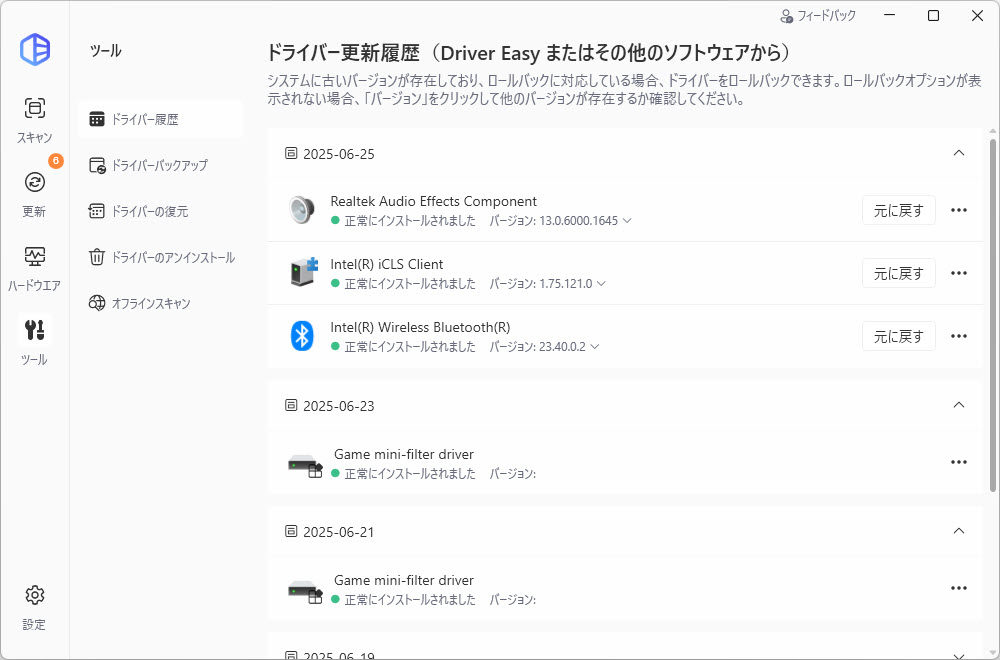Roll back Intel(R) iCLS Client driver
The image size is (1000, 660).
[899, 274]
